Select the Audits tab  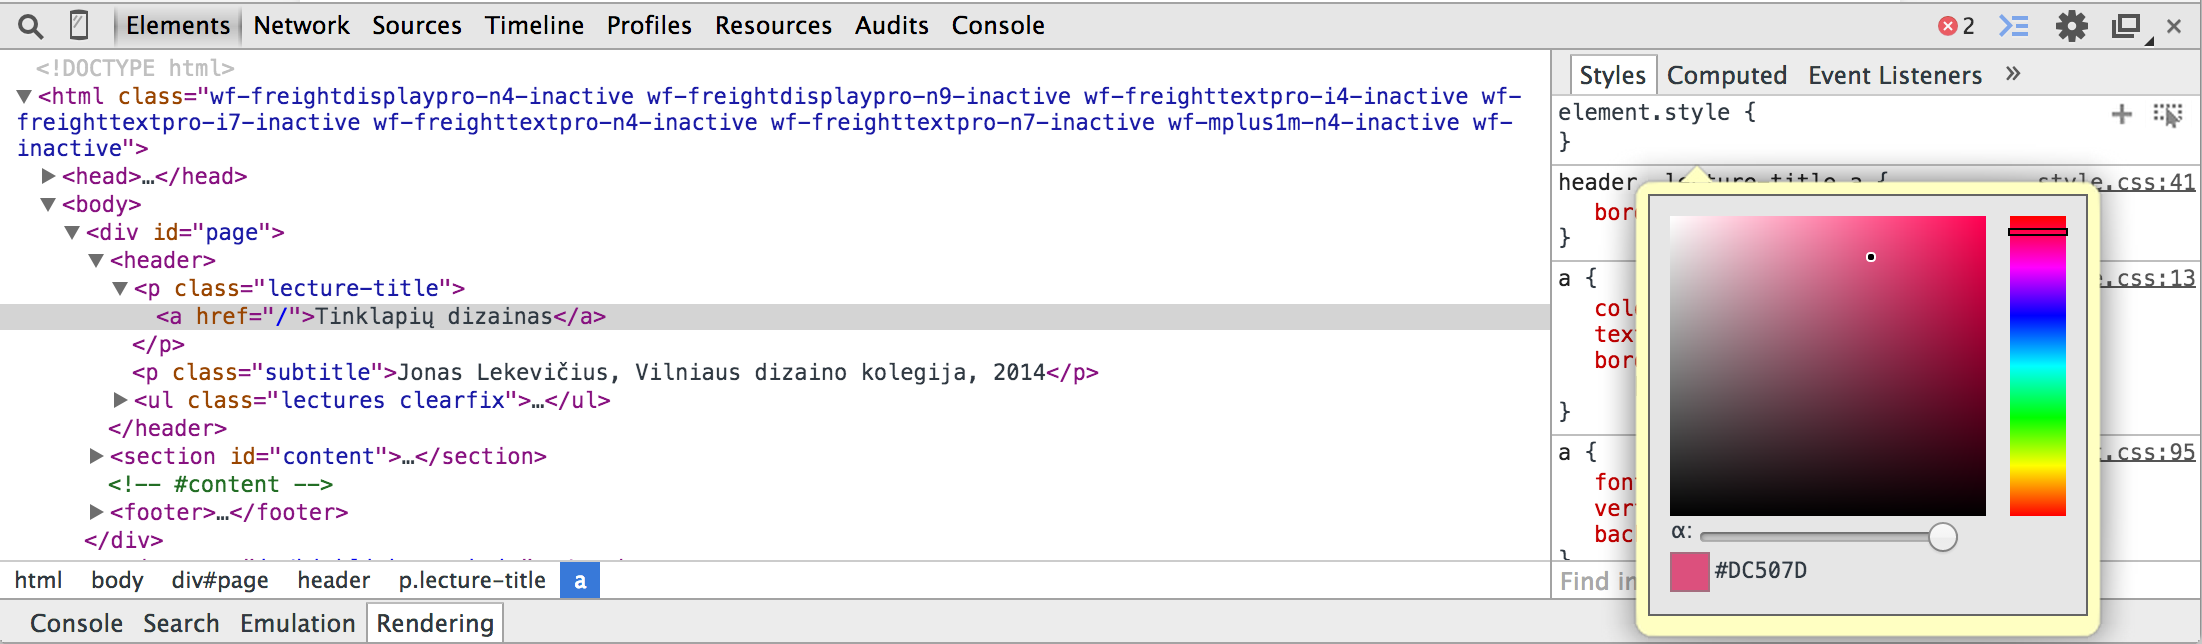pyautogui.click(x=892, y=26)
